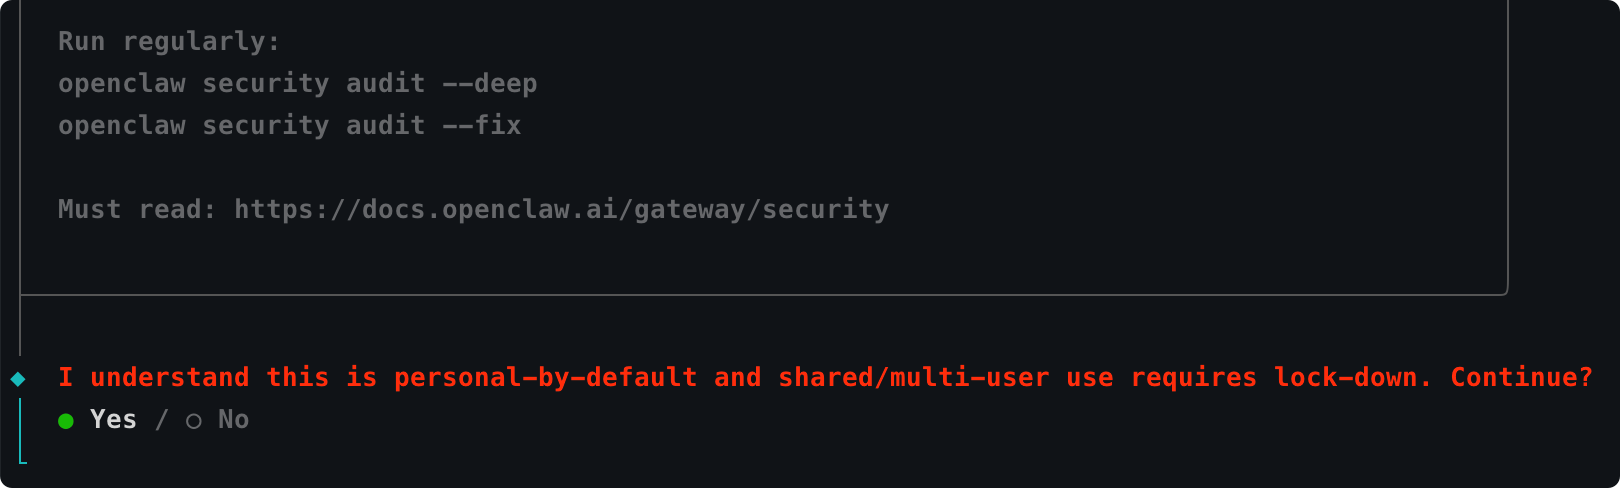Click the 'Run regularly:' heading text

click(169, 41)
